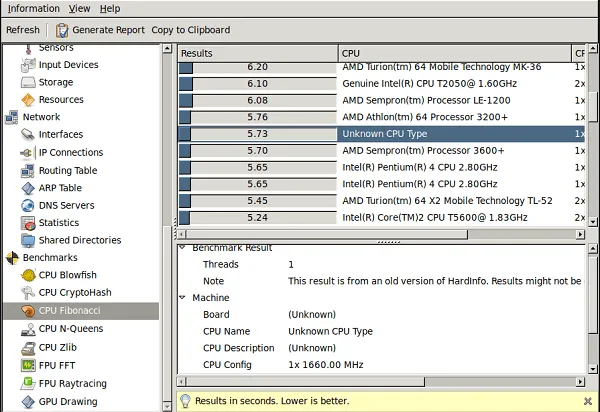Screen dimensions: 600x412
Task: Click the CPU CryptoHash icon
Action: pyautogui.click(x=28, y=293)
